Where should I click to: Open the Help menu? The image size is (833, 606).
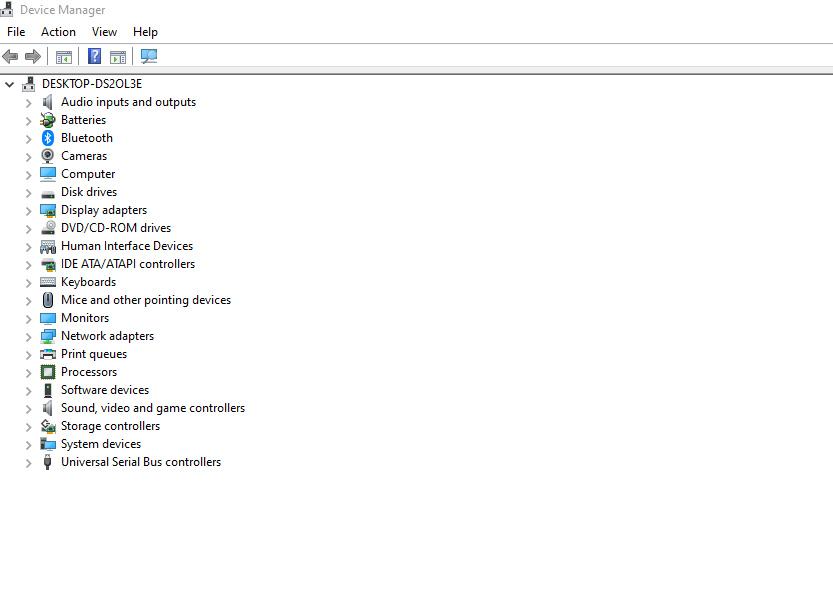145,32
